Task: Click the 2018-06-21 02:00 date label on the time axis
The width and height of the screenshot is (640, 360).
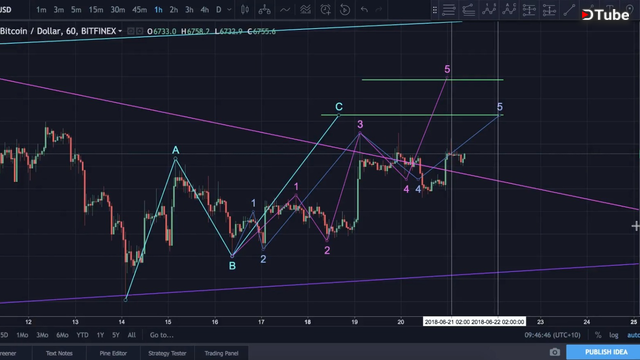Action: click(x=447, y=322)
